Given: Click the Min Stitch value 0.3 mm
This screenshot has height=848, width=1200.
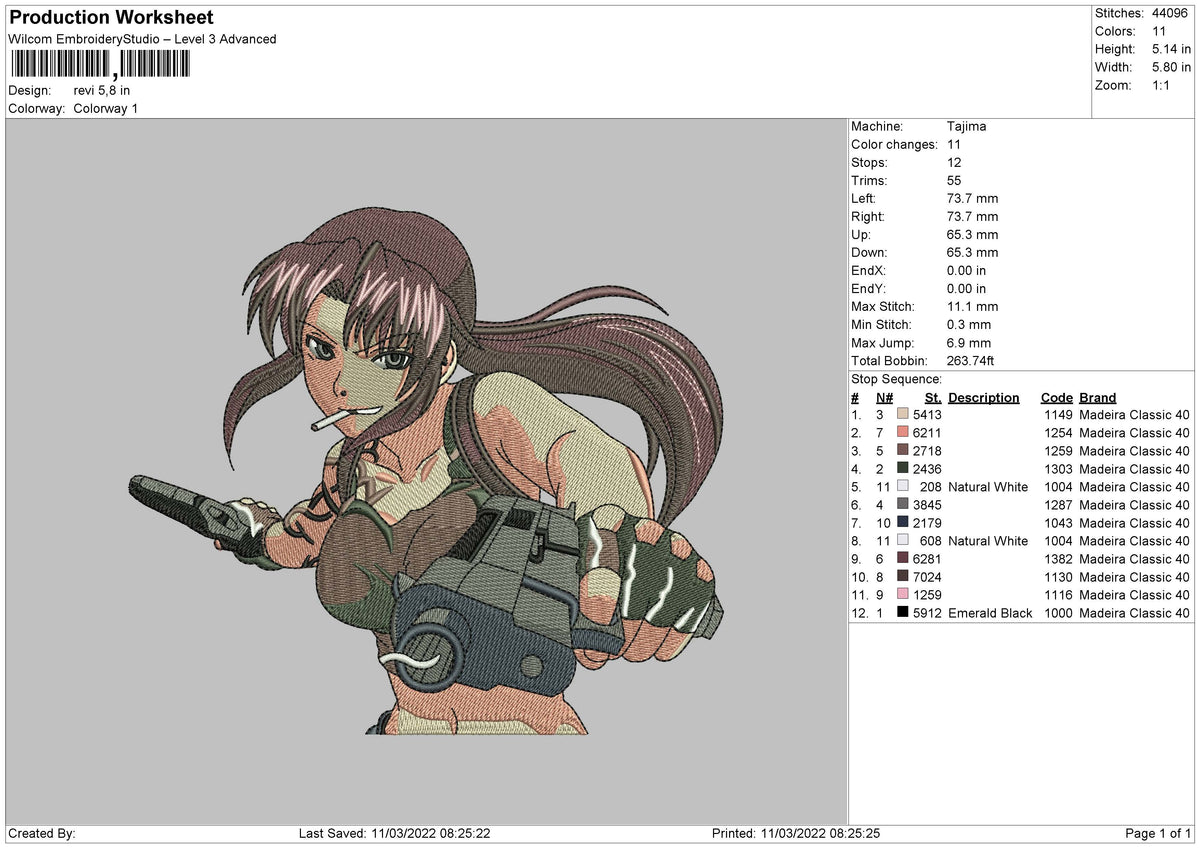Looking at the screenshot, I should pyautogui.click(x=969, y=325).
